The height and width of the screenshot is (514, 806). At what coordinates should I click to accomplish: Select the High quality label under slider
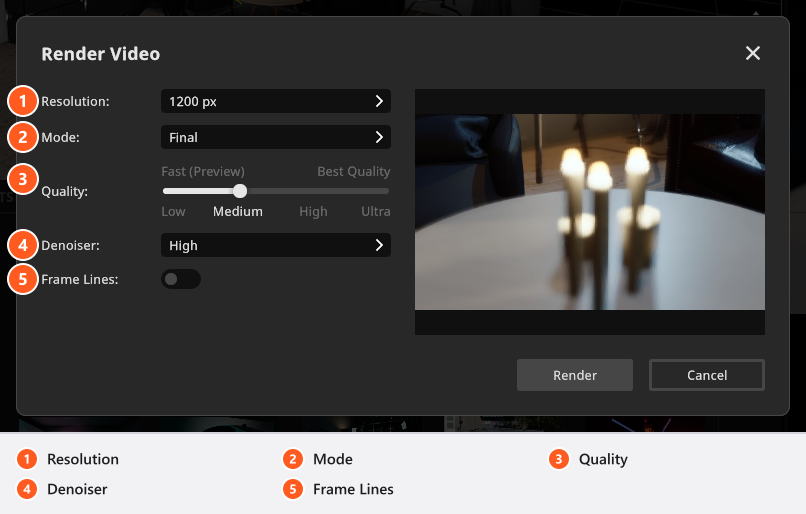pos(313,211)
